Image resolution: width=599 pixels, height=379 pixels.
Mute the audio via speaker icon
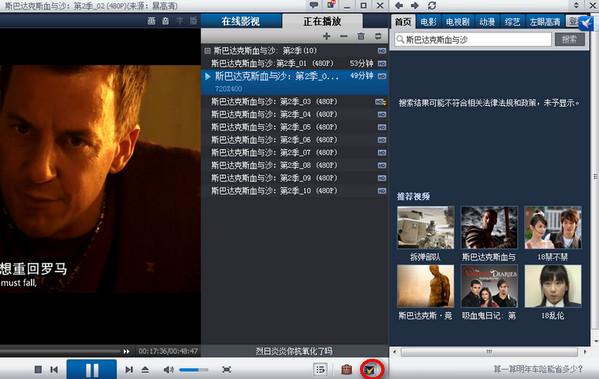point(168,369)
